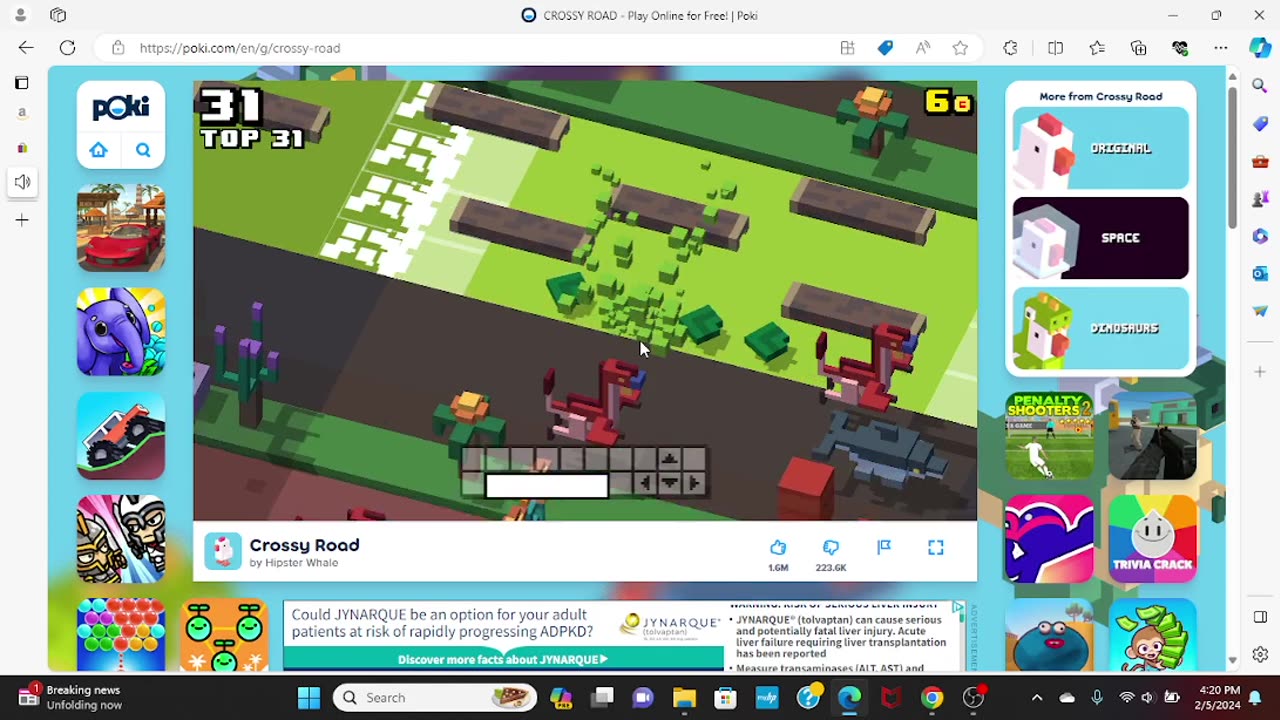Show hidden tray icons chevron
1280x720 pixels.
tap(1037, 698)
